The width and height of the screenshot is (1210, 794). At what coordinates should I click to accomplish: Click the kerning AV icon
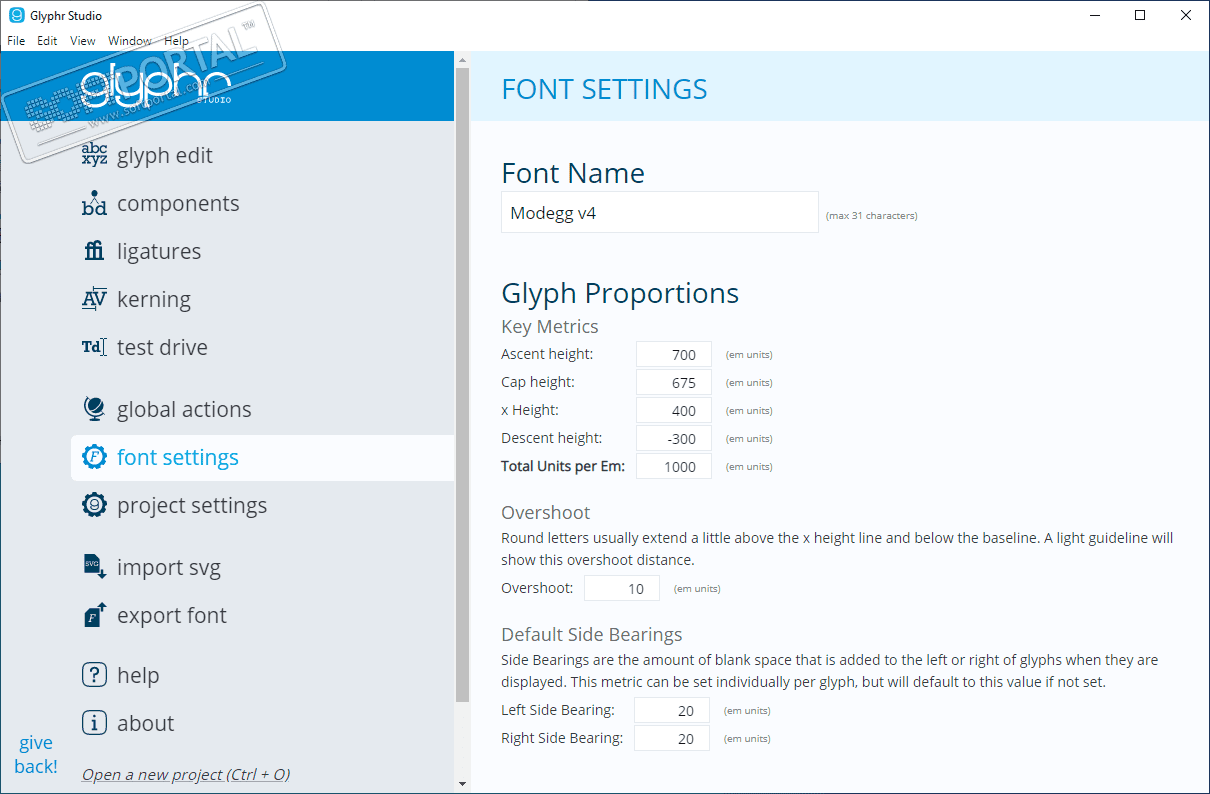pos(94,299)
